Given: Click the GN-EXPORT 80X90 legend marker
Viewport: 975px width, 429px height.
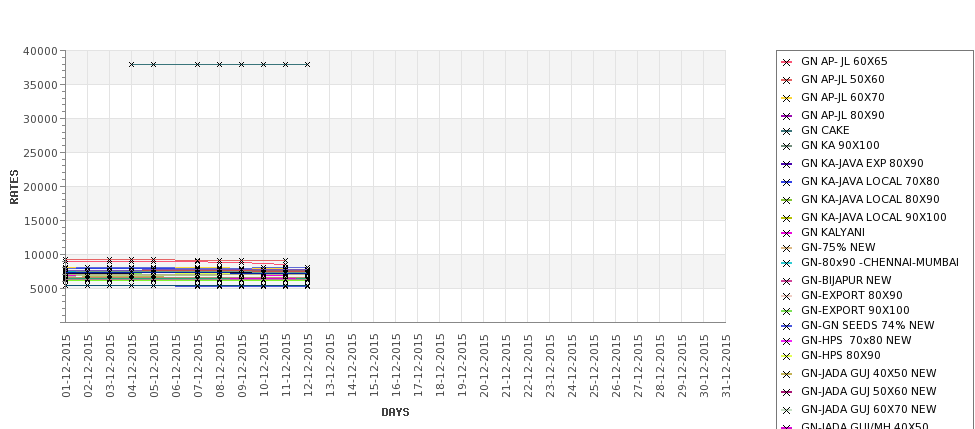Looking at the screenshot, I should click(x=787, y=297).
